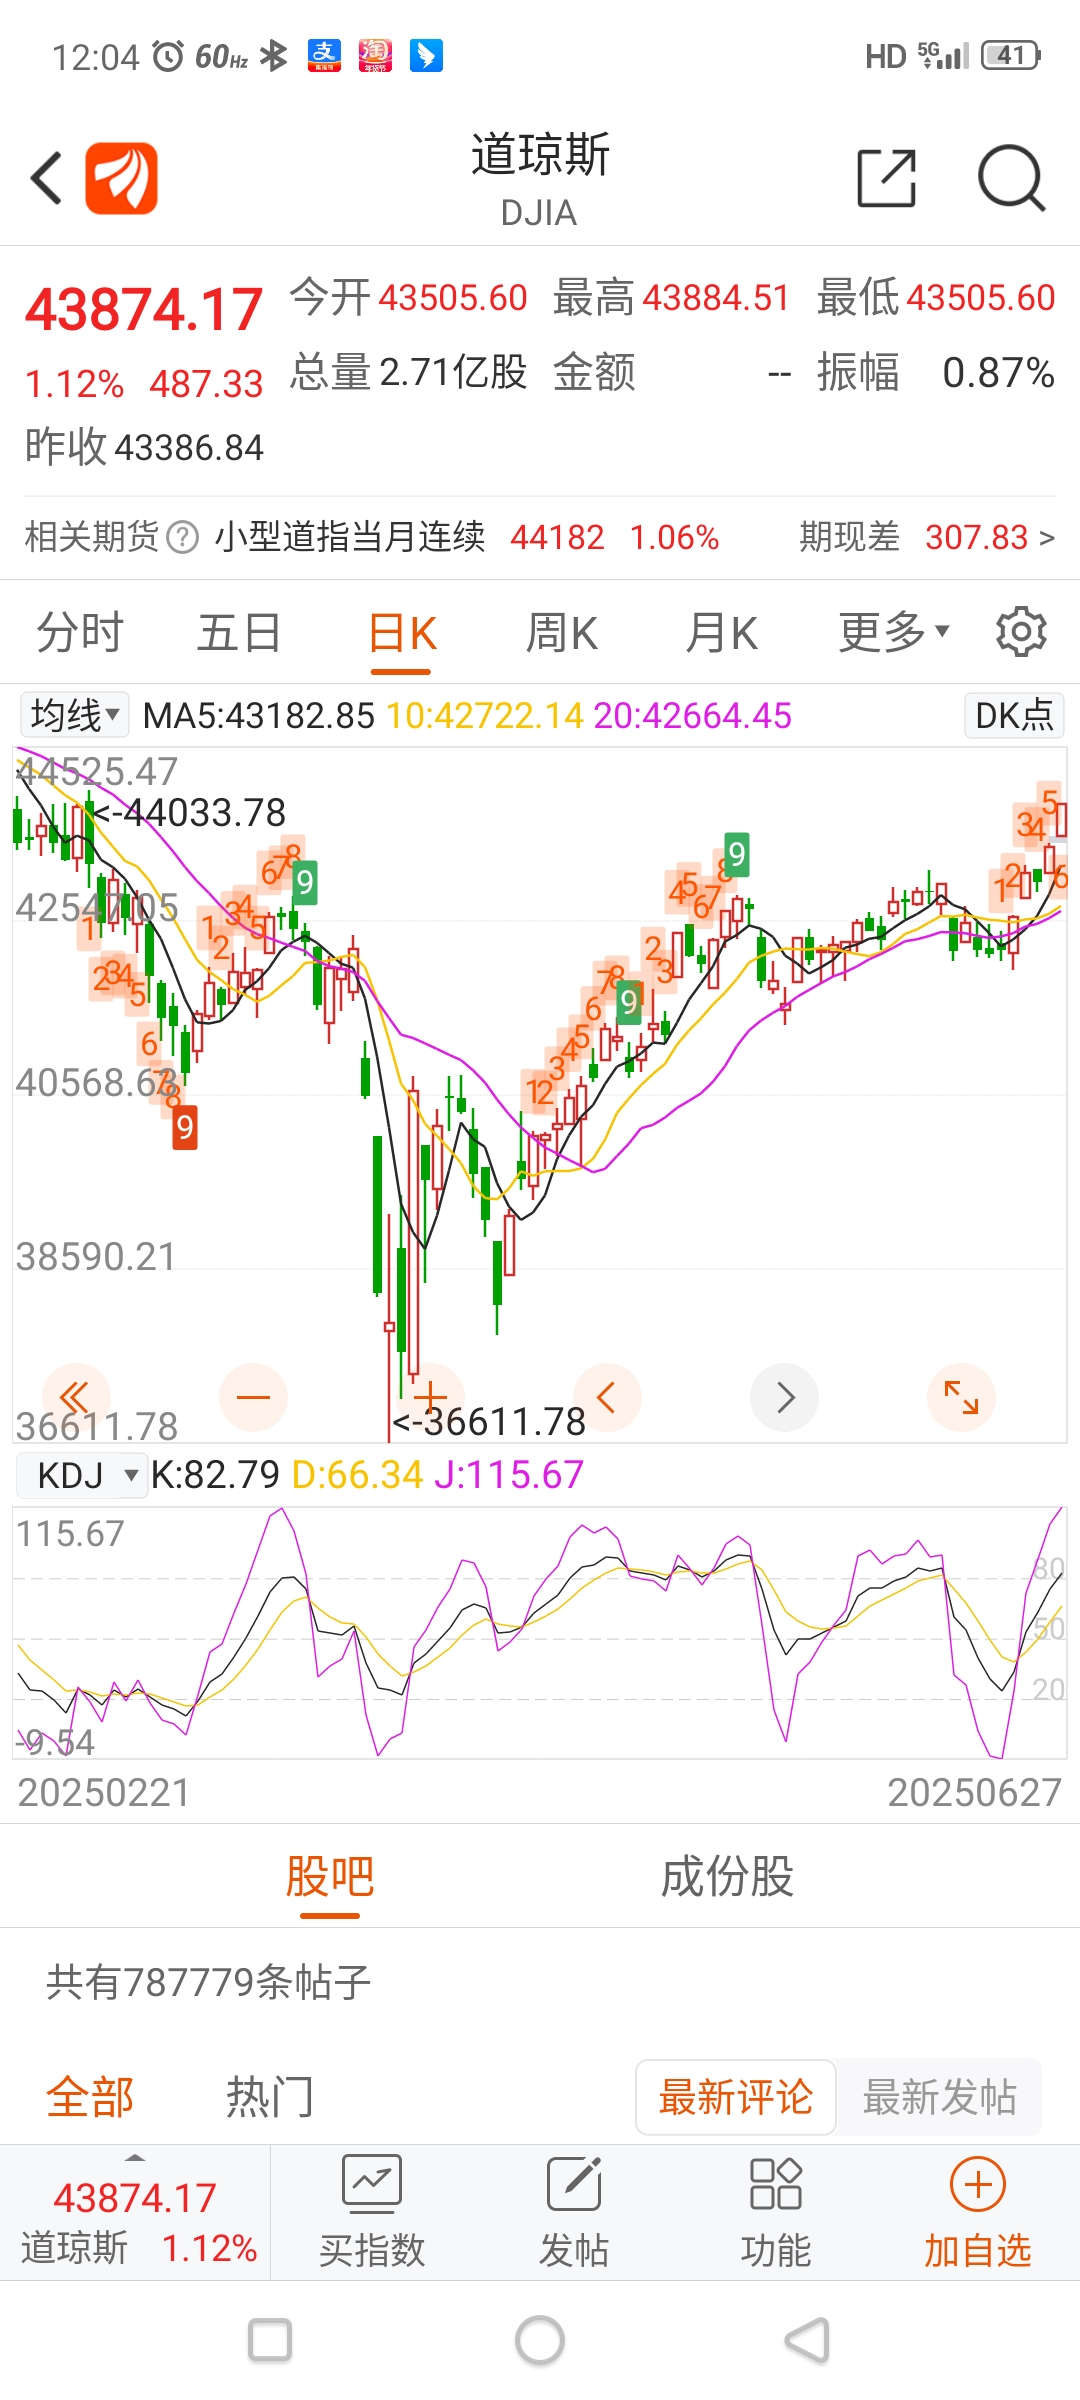The width and height of the screenshot is (1080, 2400).
Task: Switch to 周K chart tab
Action: point(562,632)
